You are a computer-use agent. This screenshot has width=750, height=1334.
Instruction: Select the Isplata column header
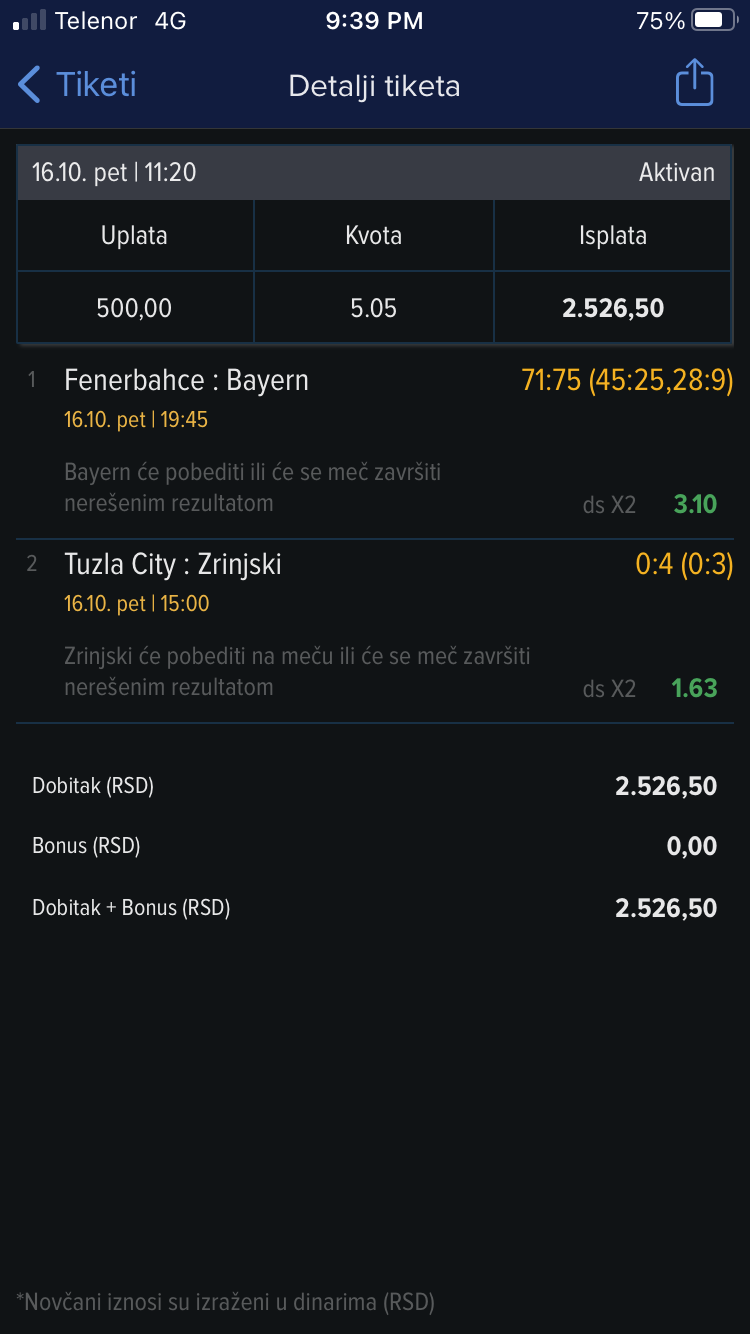tap(612, 236)
